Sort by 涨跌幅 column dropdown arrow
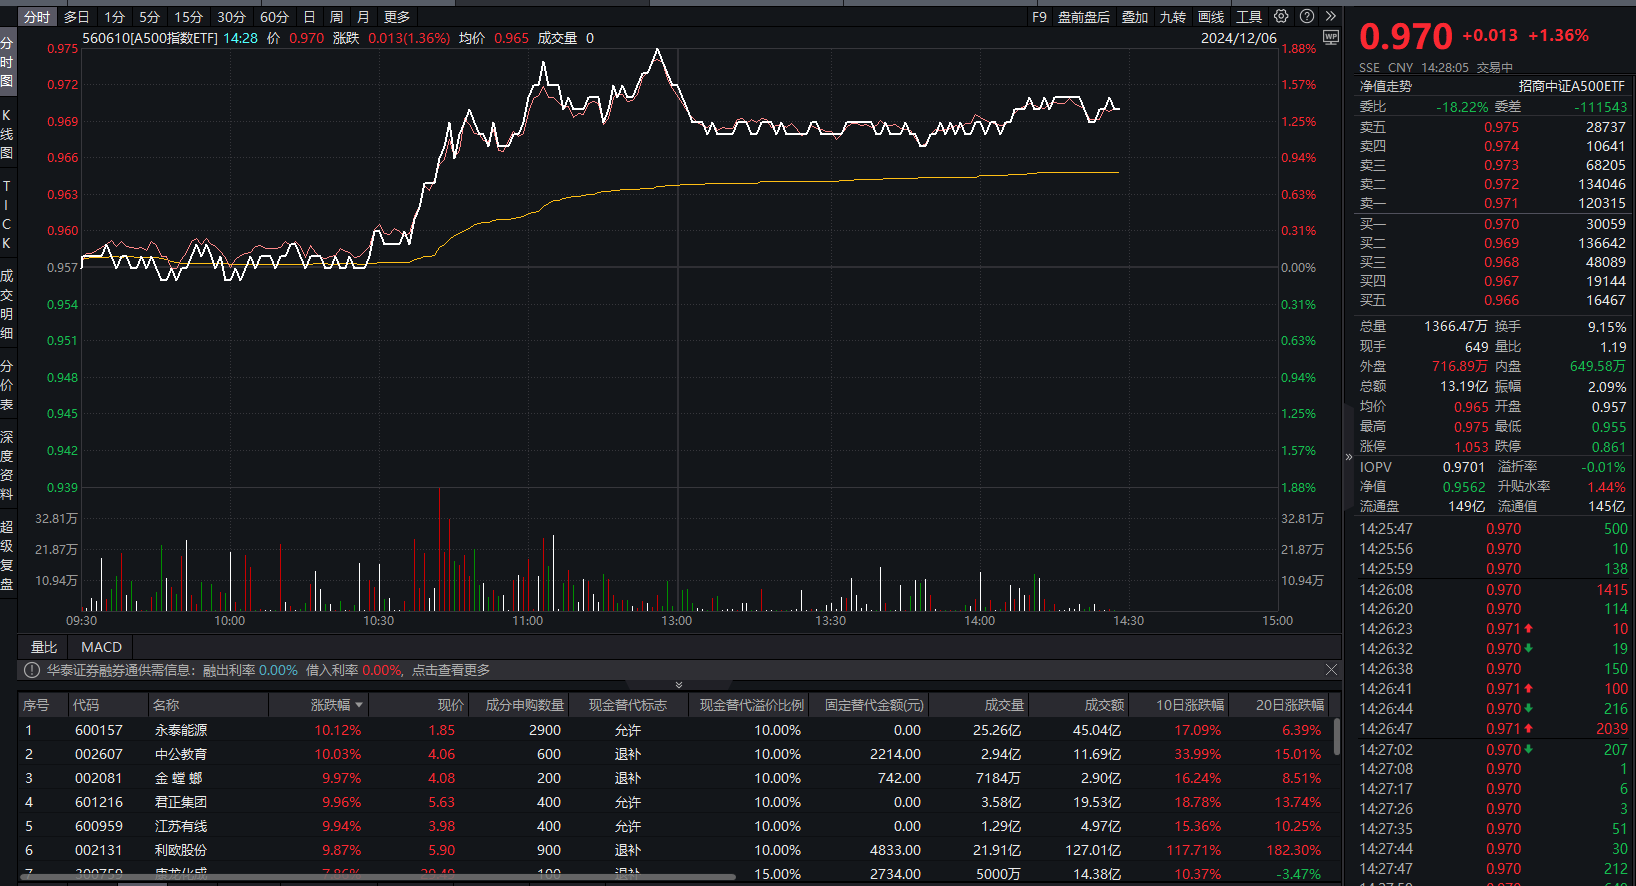The width and height of the screenshot is (1636, 886). tap(359, 705)
